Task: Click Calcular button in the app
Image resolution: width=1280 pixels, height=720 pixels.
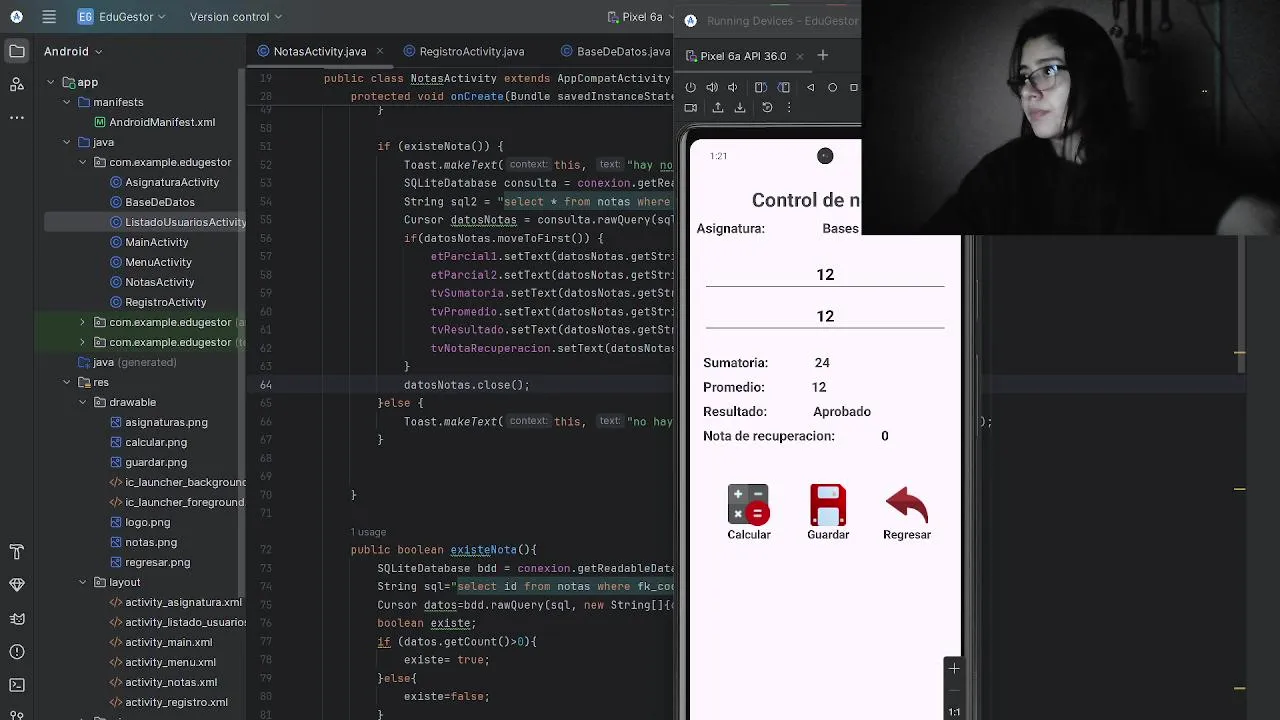Action: pos(749,513)
